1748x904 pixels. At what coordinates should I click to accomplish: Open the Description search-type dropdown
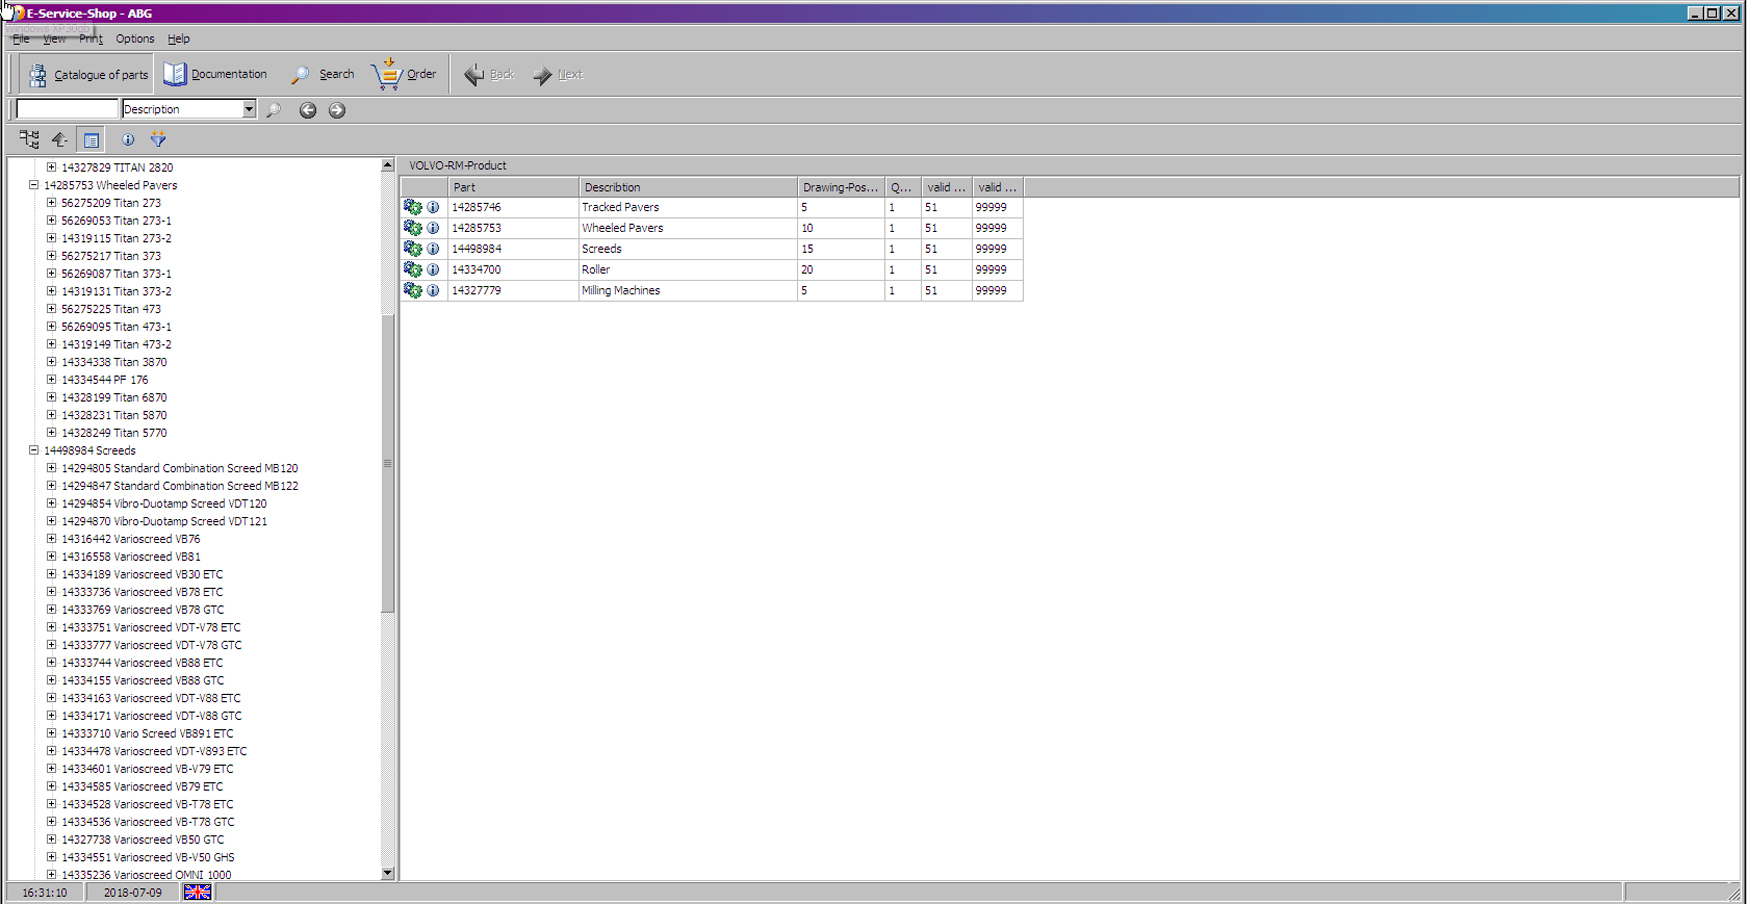(x=248, y=109)
